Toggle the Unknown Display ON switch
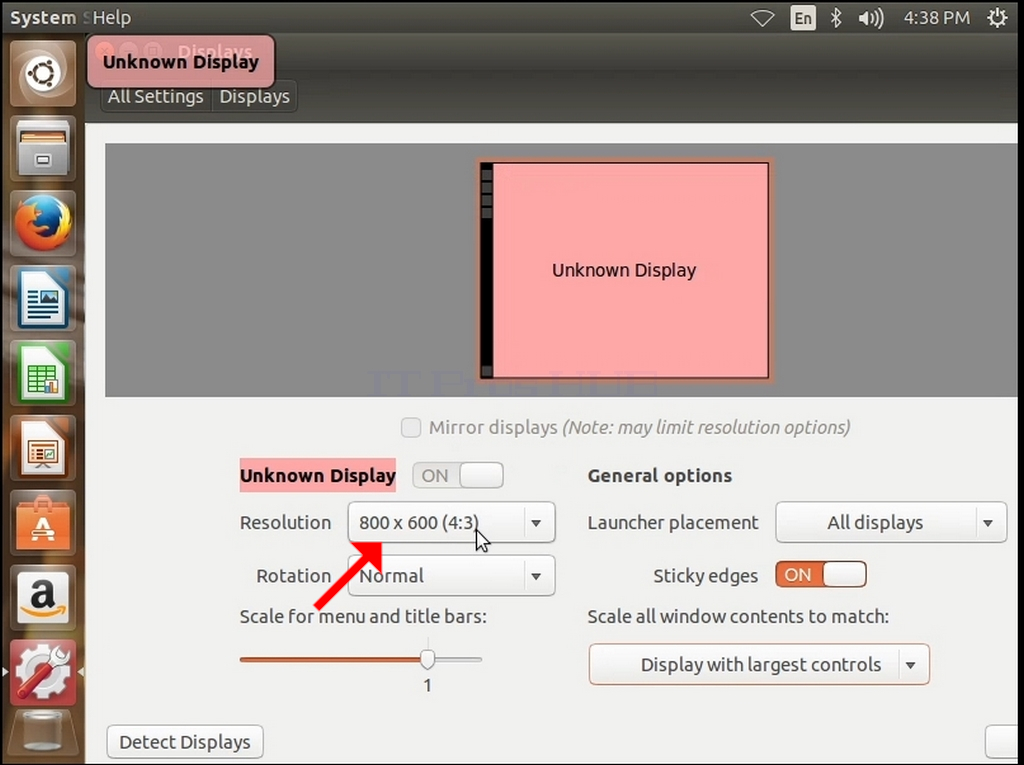 point(458,476)
